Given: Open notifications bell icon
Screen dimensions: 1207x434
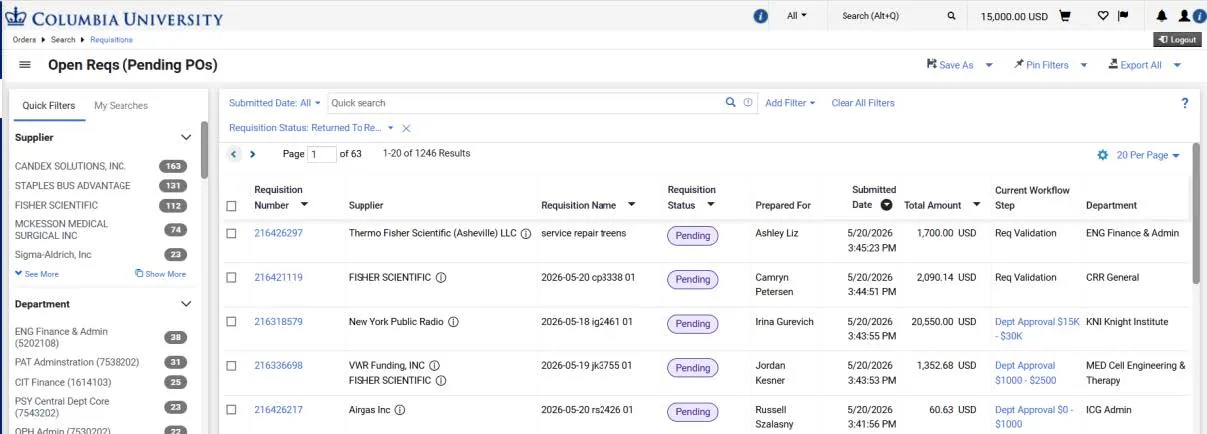Looking at the screenshot, I should tap(1162, 16).
